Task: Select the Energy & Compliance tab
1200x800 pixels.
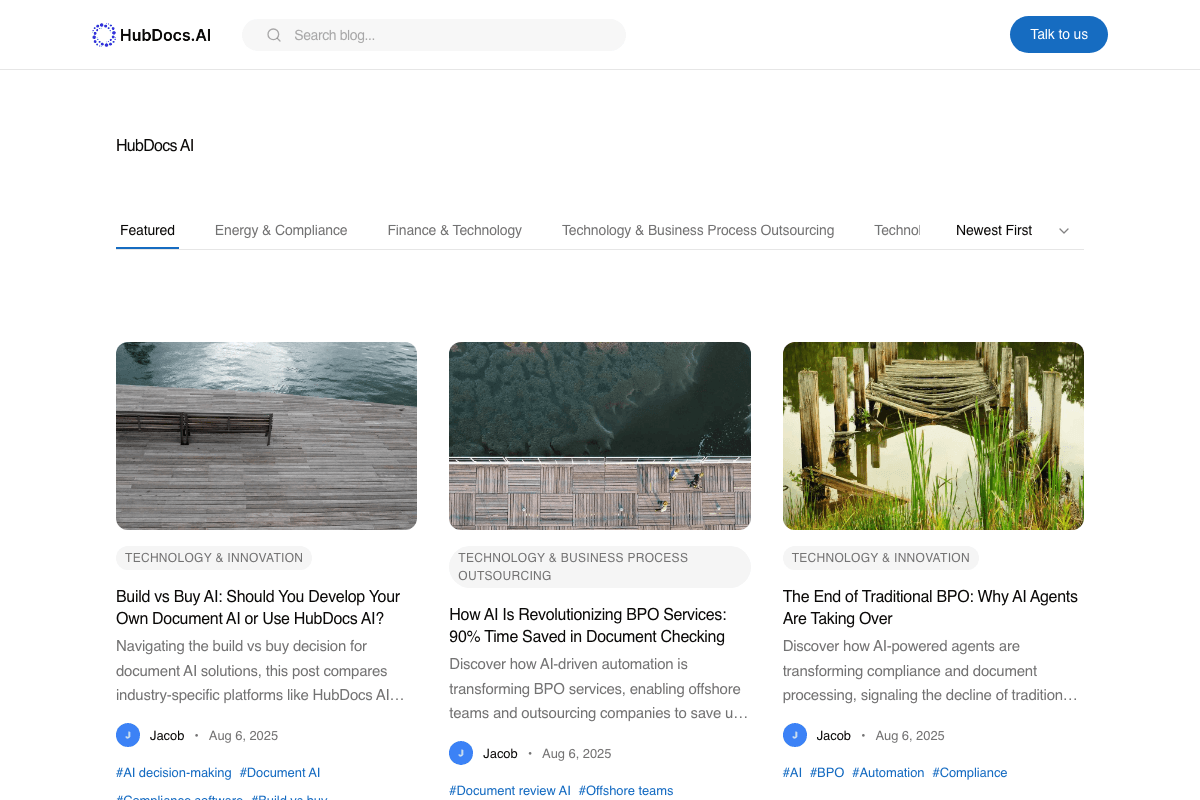Action: [x=281, y=230]
